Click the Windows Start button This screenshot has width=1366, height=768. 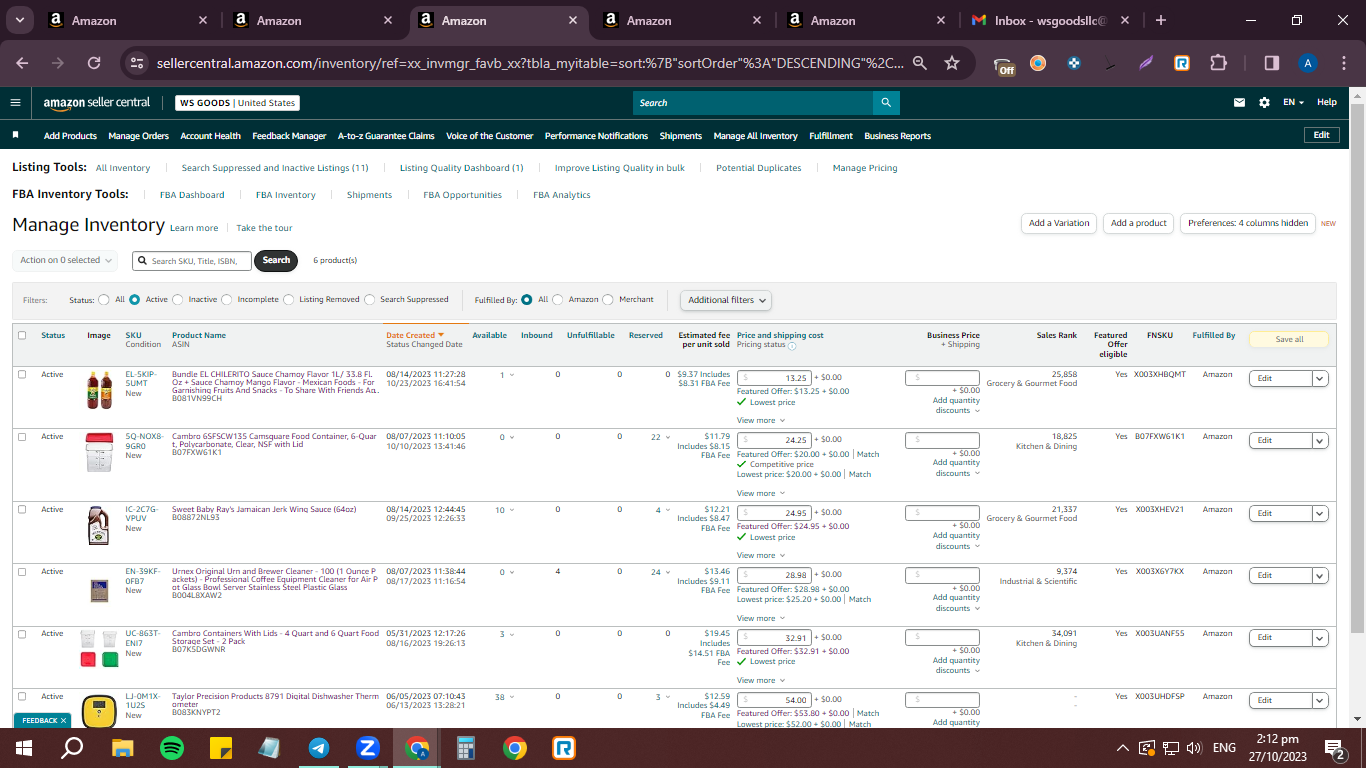[24, 748]
